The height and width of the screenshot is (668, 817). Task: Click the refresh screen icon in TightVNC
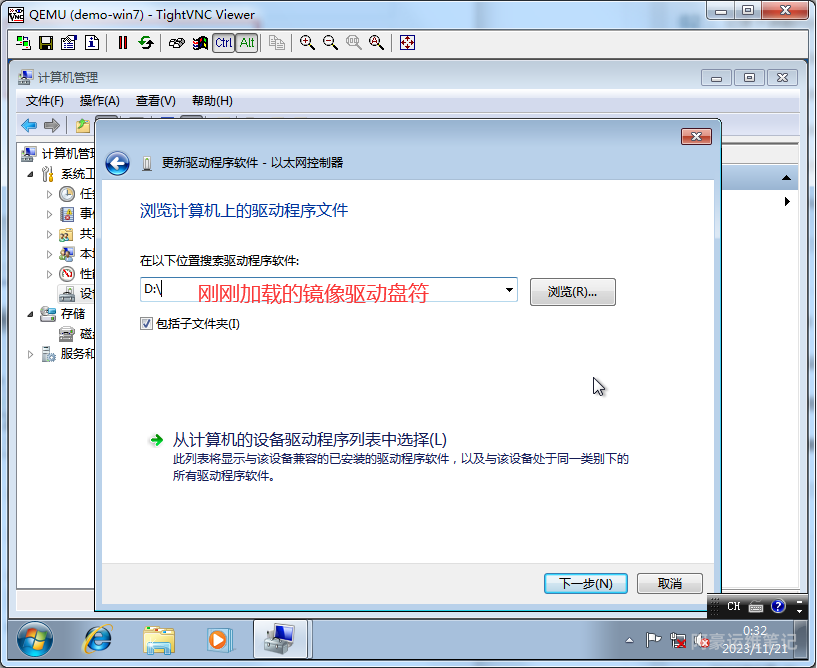coord(146,42)
